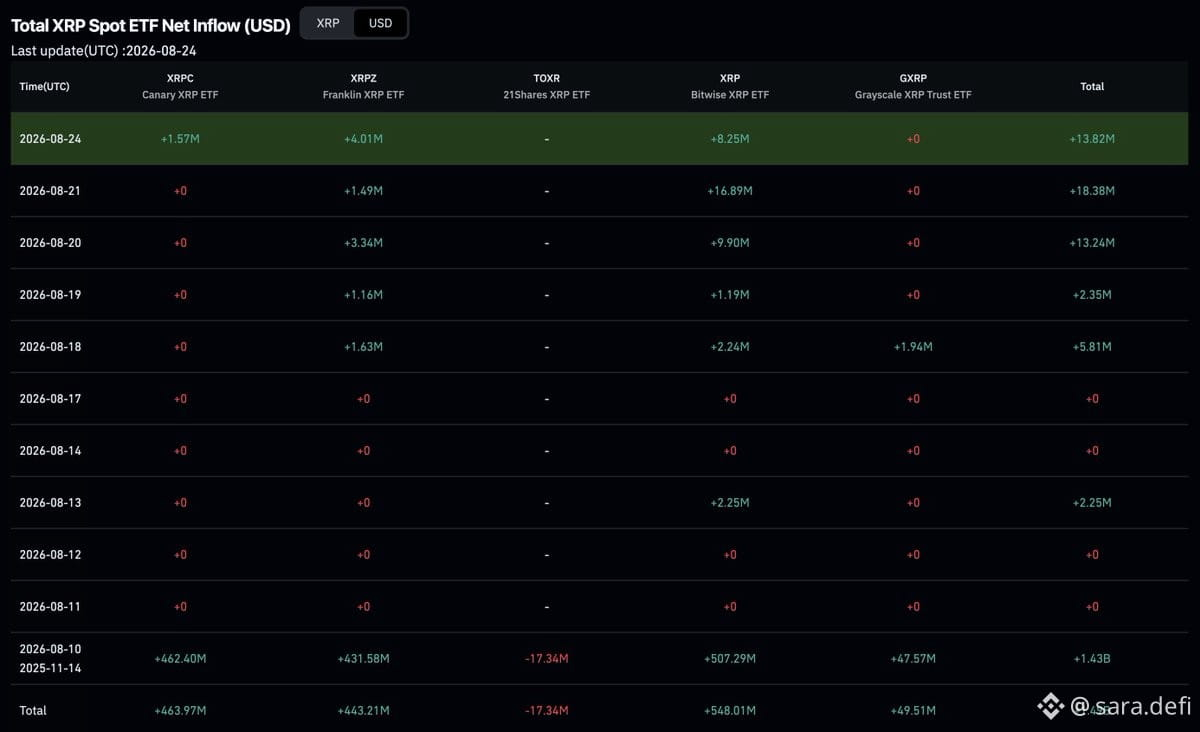Click the +548.01M Bitwise total
1200x732 pixels.
click(730, 711)
